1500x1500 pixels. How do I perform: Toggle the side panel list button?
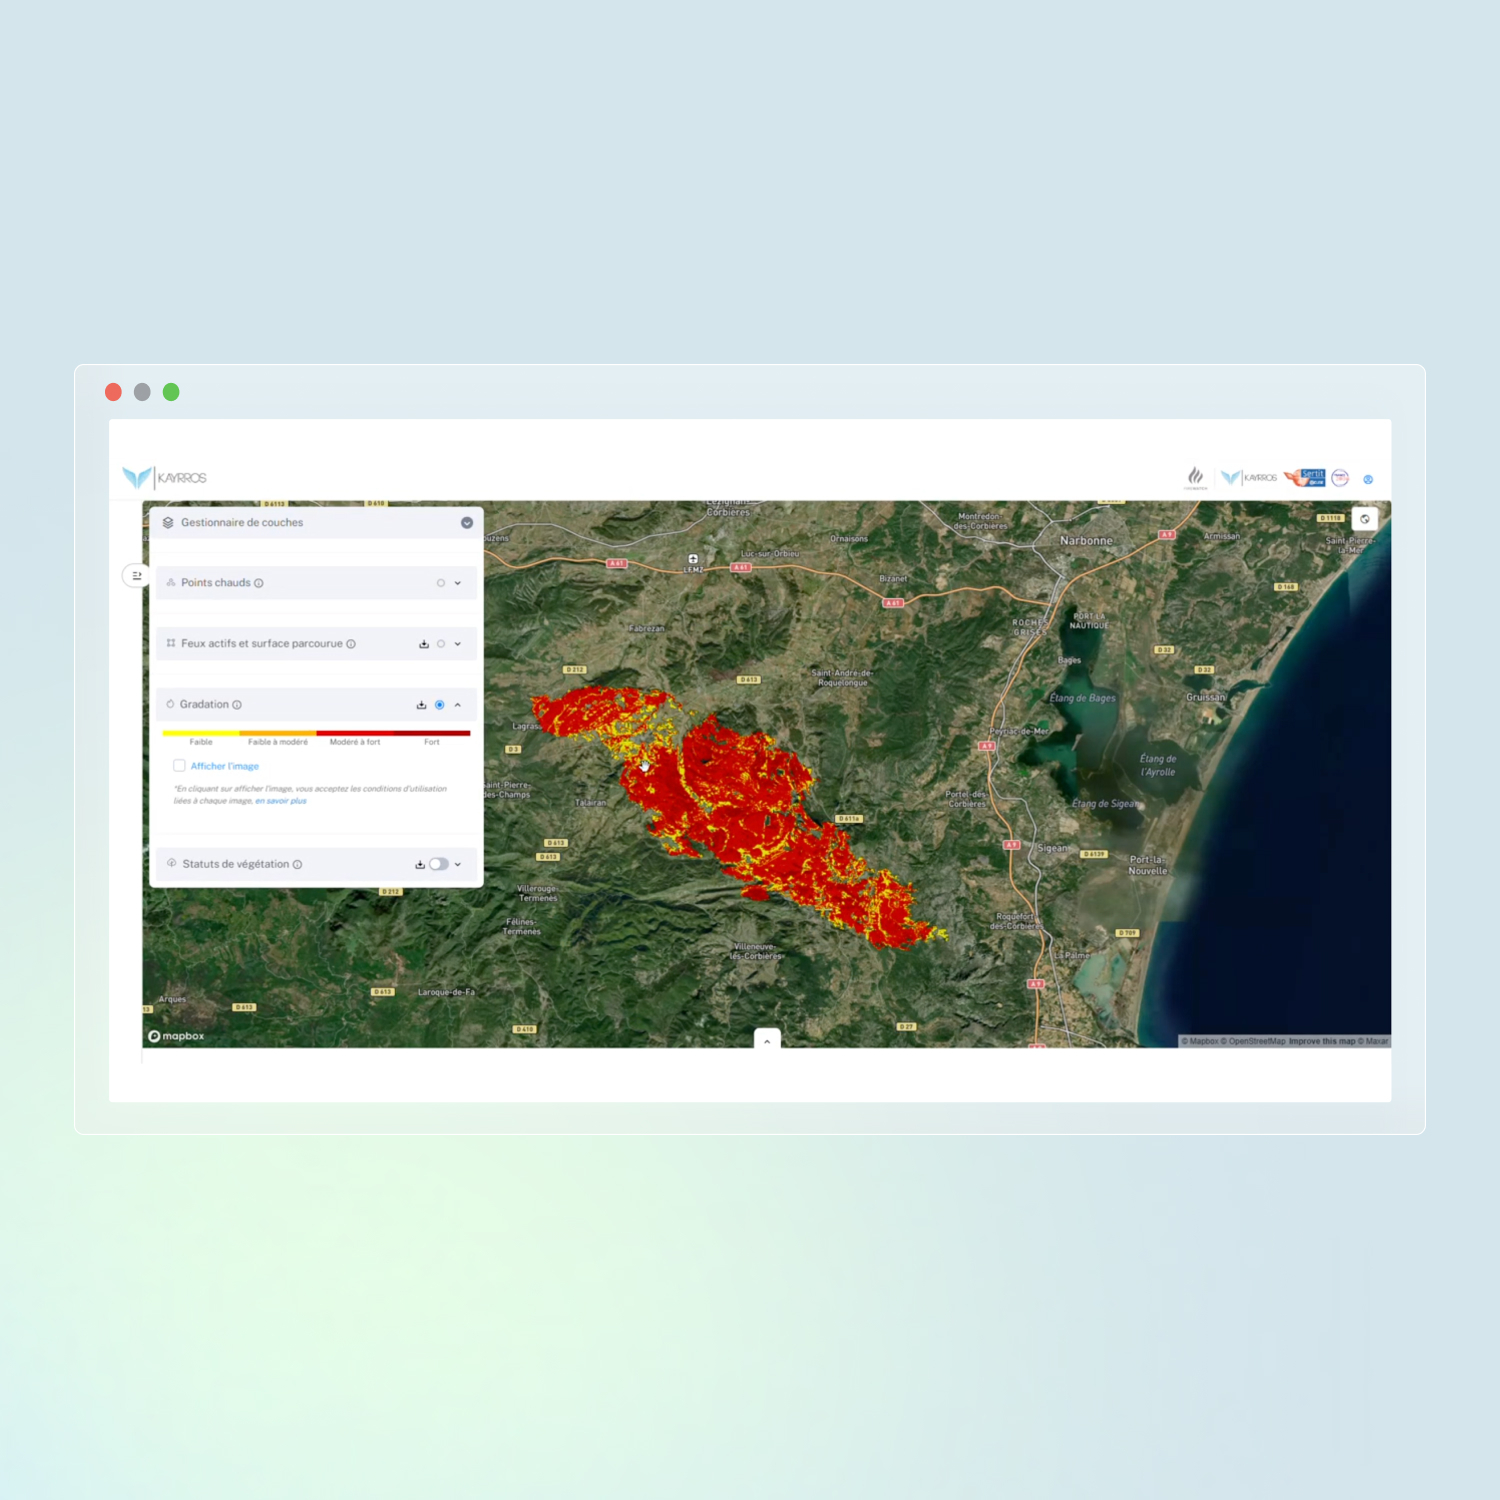coord(137,575)
